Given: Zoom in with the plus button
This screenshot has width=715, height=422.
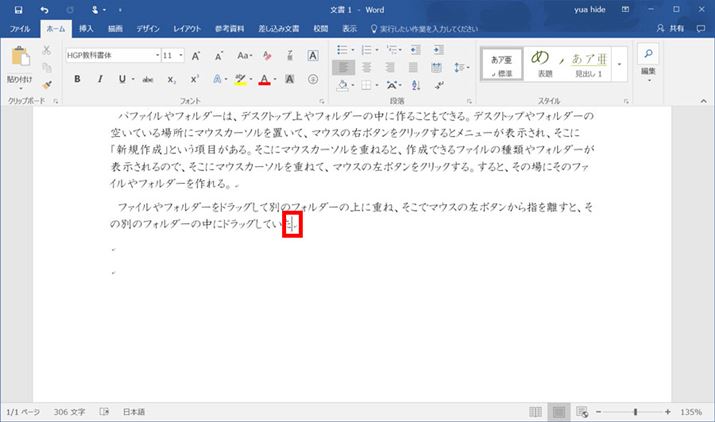Looking at the screenshot, I should point(668,412).
